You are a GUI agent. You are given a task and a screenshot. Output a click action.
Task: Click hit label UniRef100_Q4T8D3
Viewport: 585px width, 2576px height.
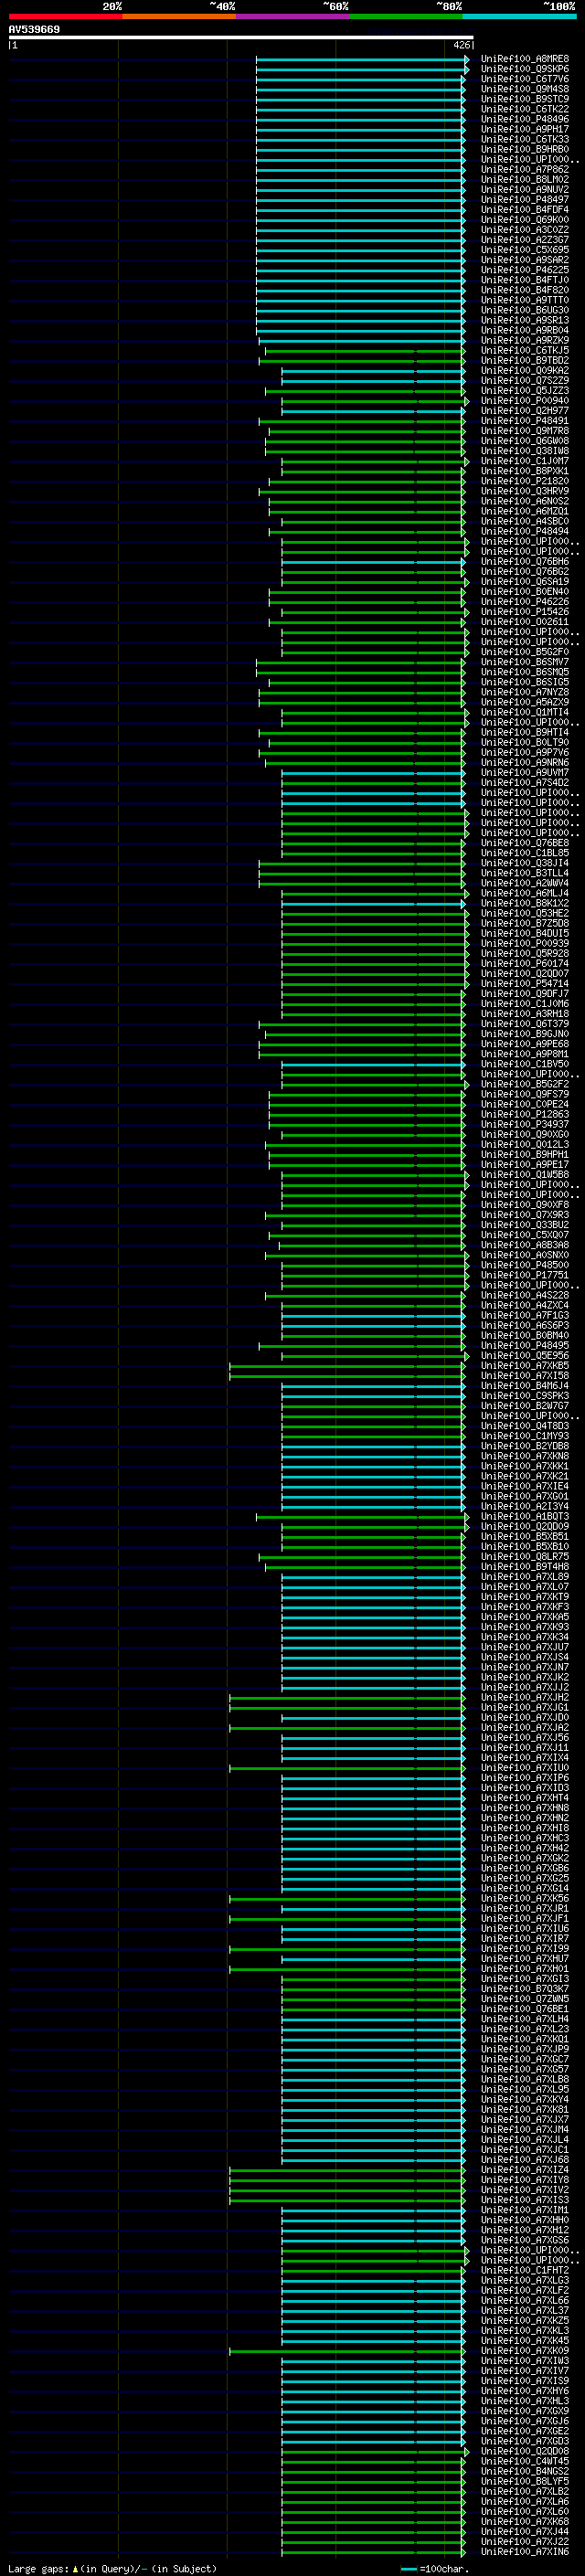tap(525, 1427)
